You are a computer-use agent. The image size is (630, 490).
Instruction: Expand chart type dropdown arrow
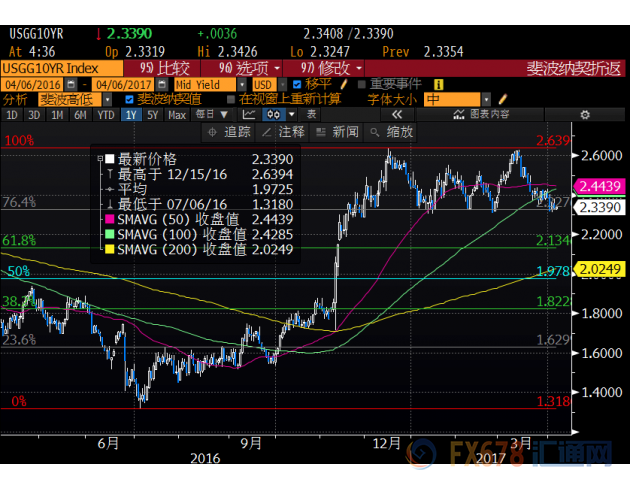(292, 115)
